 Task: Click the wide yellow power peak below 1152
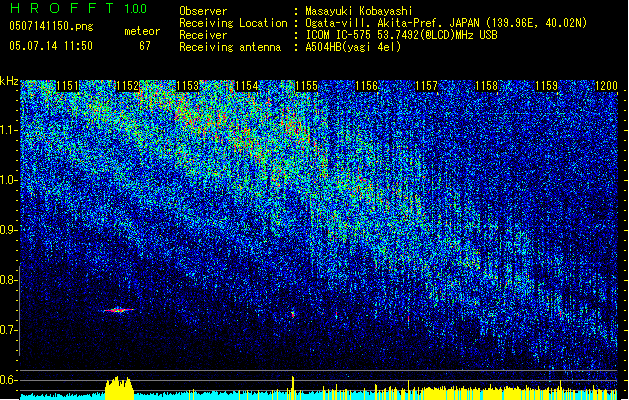click(119, 388)
